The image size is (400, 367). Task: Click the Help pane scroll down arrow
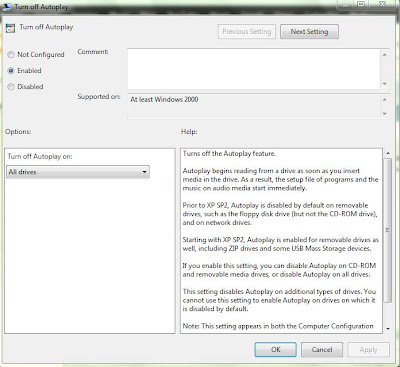tap(388, 329)
